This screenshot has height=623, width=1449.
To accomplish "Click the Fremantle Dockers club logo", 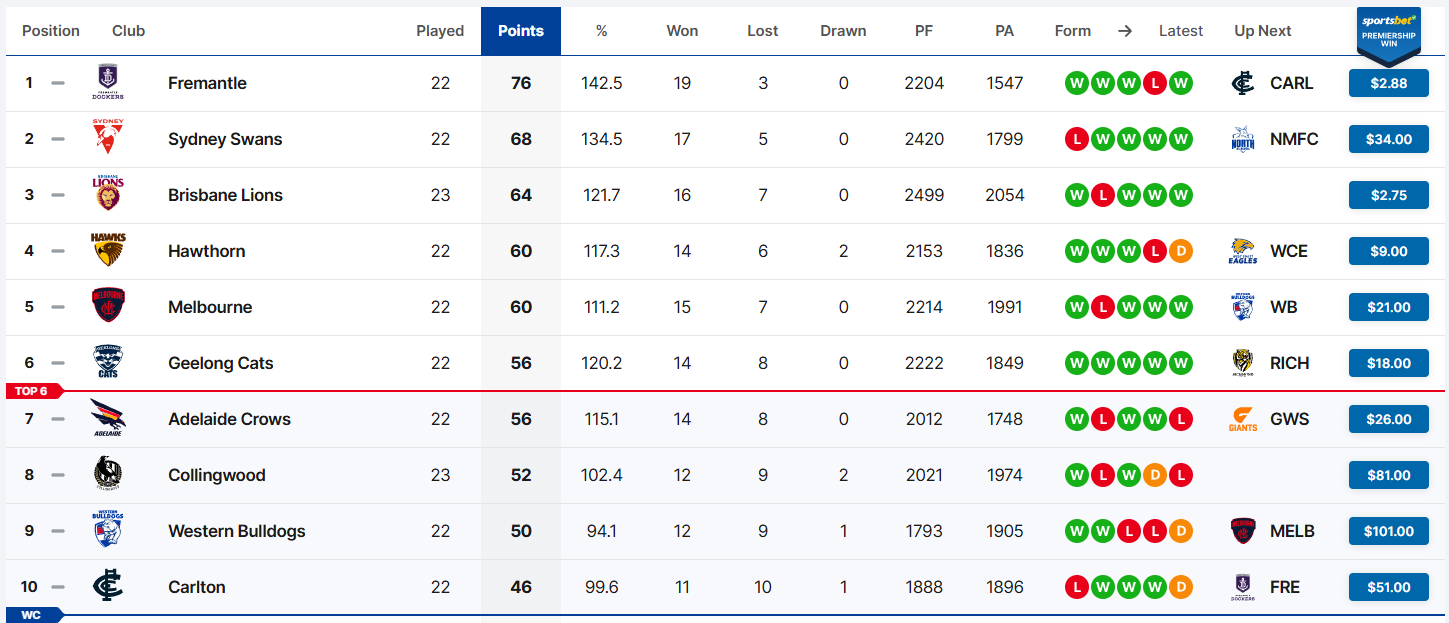I will click(108, 83).
